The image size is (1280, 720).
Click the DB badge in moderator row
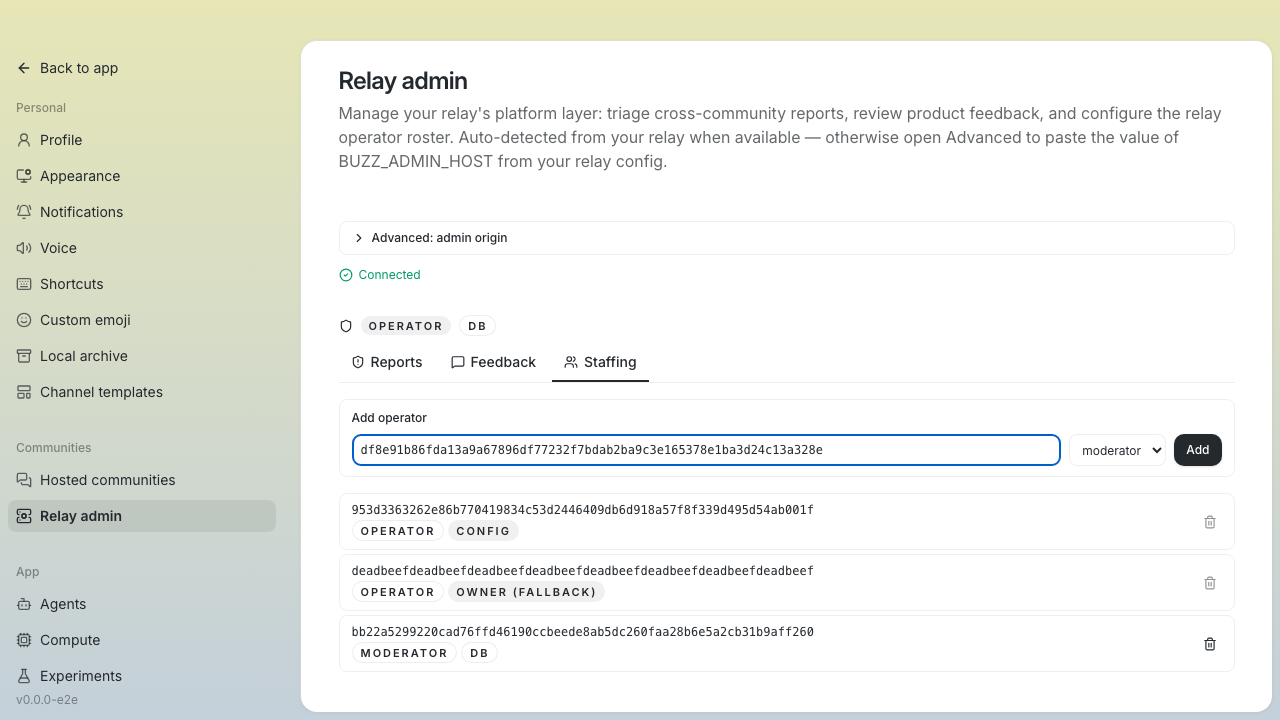pyautogui.click(x=479, y=653)
